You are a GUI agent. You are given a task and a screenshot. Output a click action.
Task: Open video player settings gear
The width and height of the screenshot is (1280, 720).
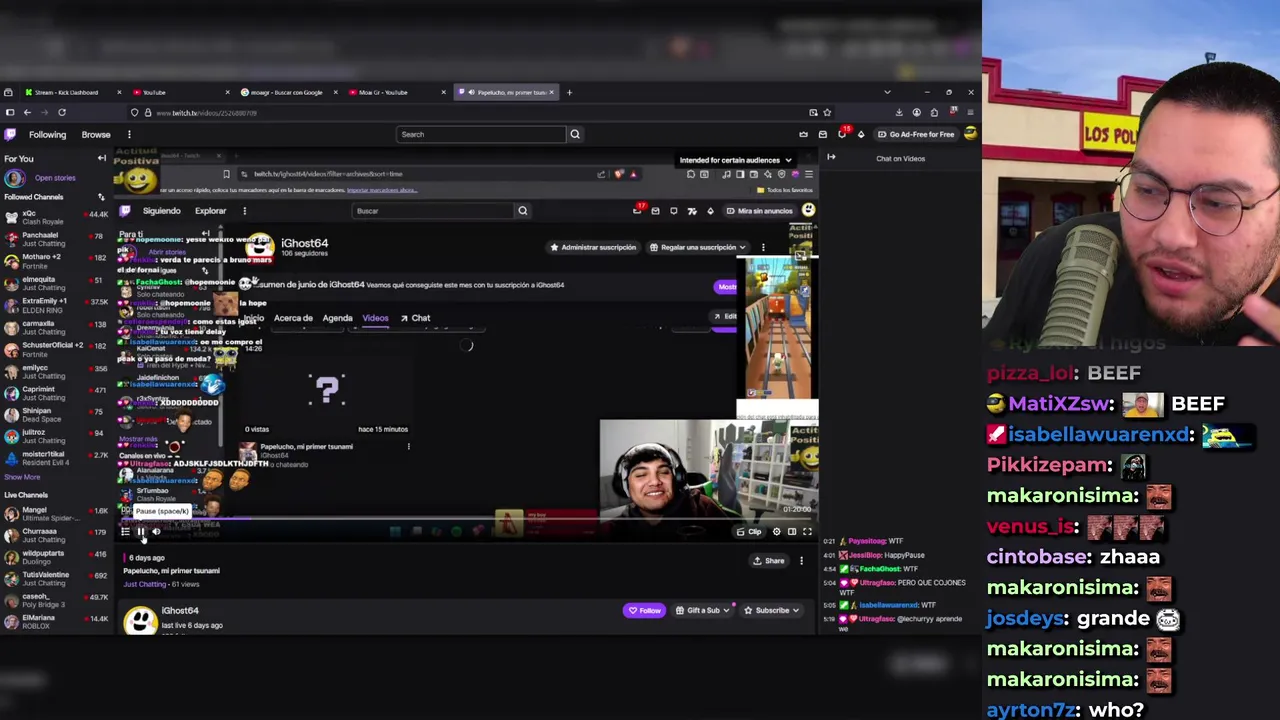(x=776, y=532)
